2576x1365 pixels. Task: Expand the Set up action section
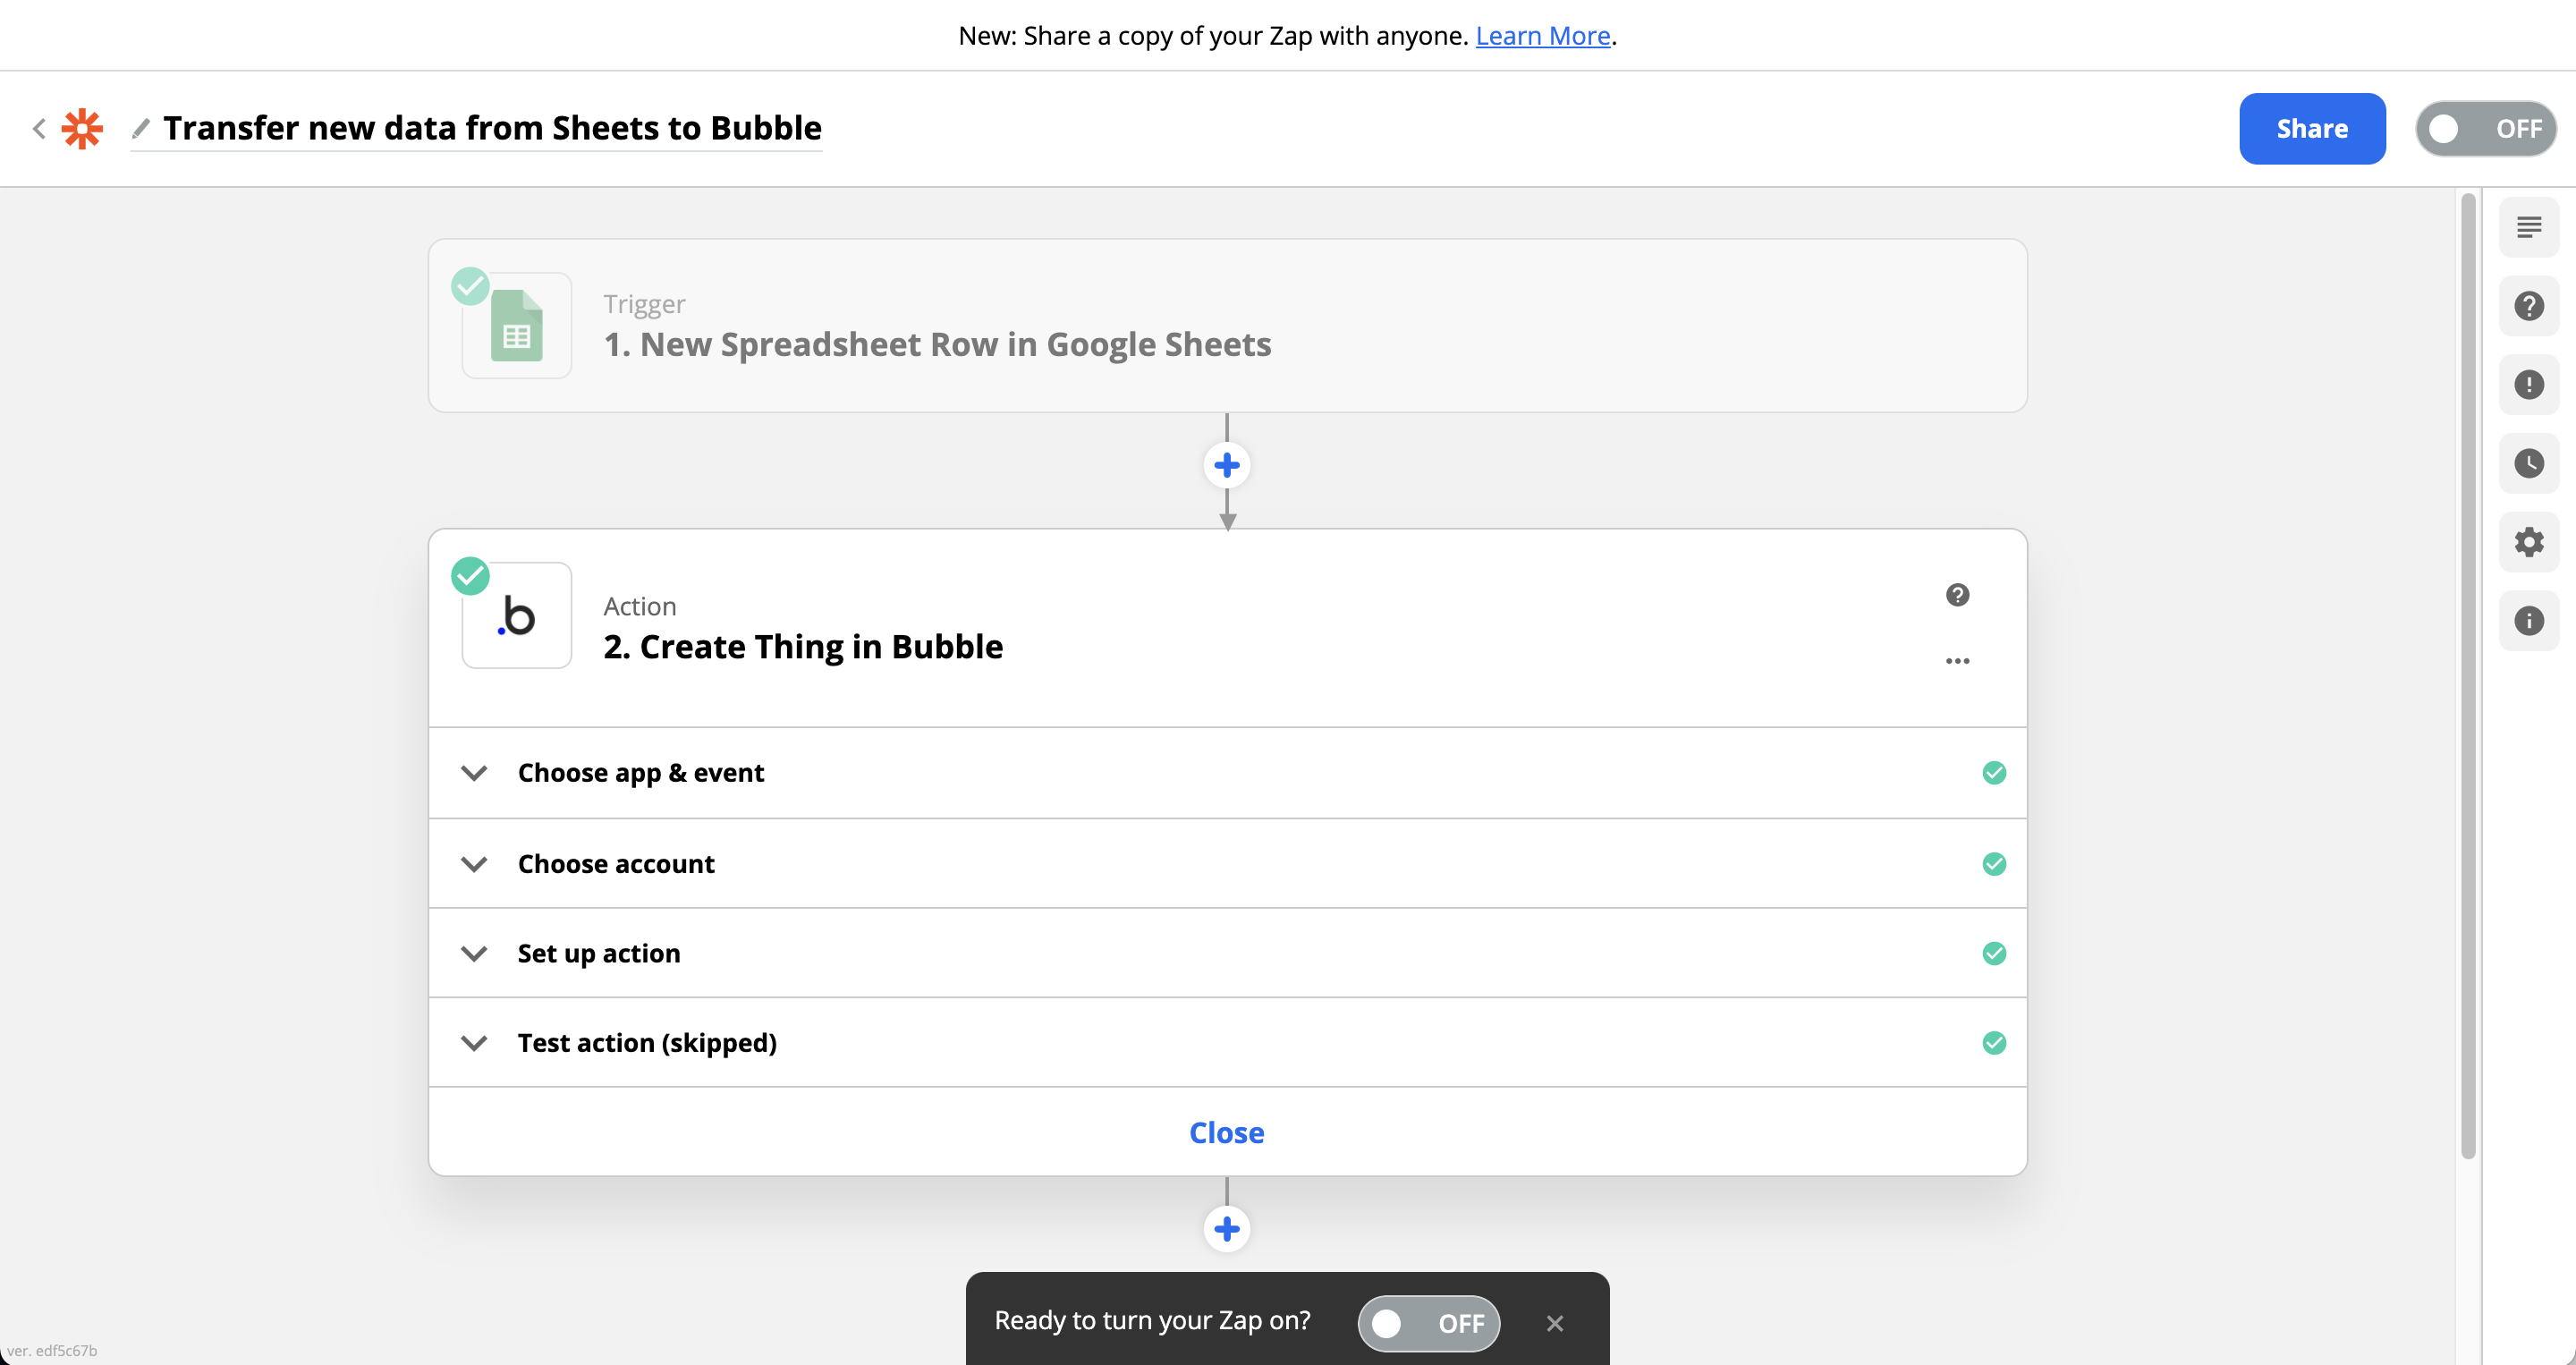[x=598, y=954]
